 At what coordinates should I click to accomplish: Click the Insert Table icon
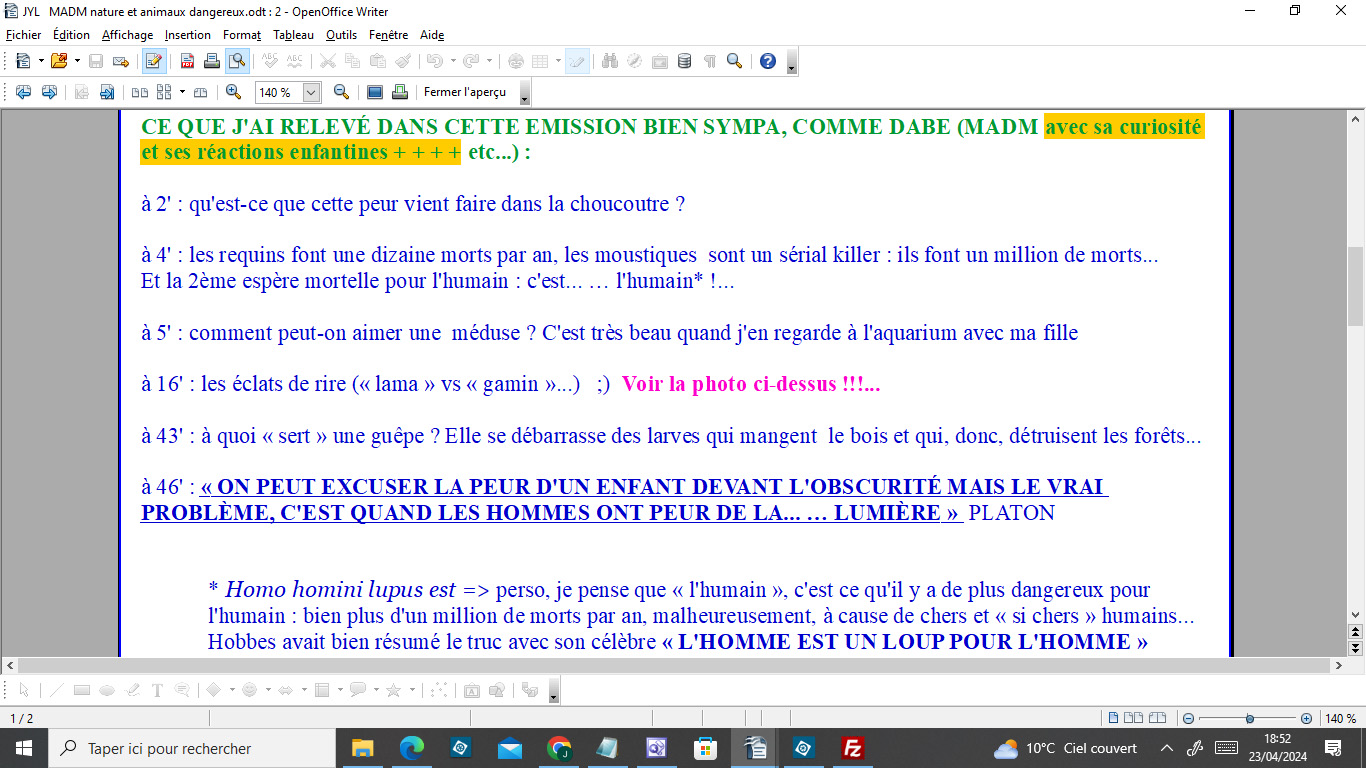540,61
